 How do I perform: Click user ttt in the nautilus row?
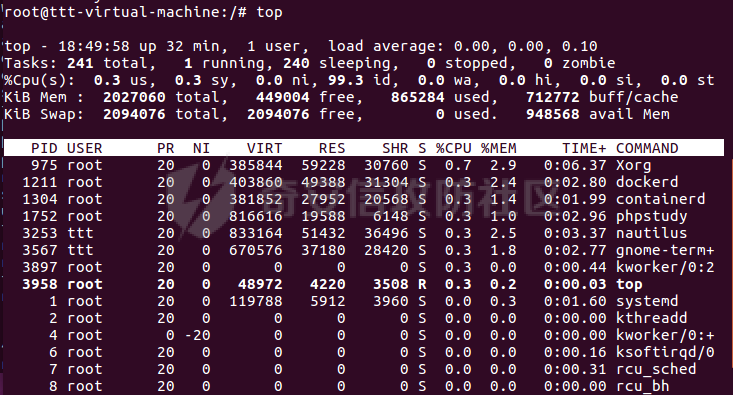tap(80, 233)
